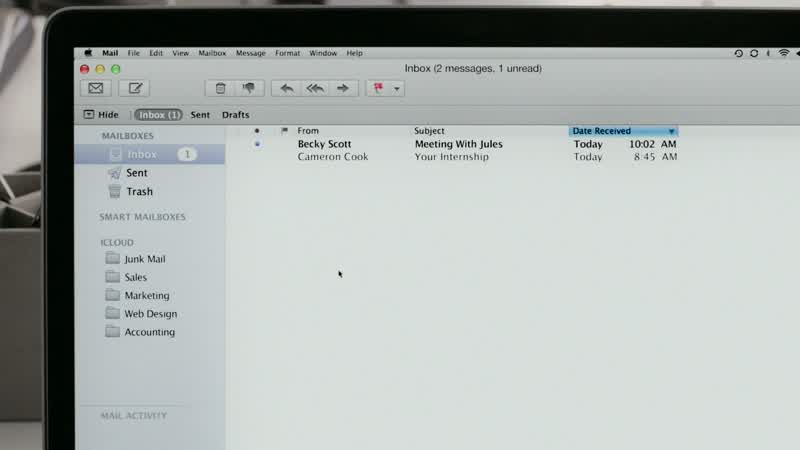Open the File menu
This screenshot has height=450, width=800.
pyautogui.click(x=134, y=53)
